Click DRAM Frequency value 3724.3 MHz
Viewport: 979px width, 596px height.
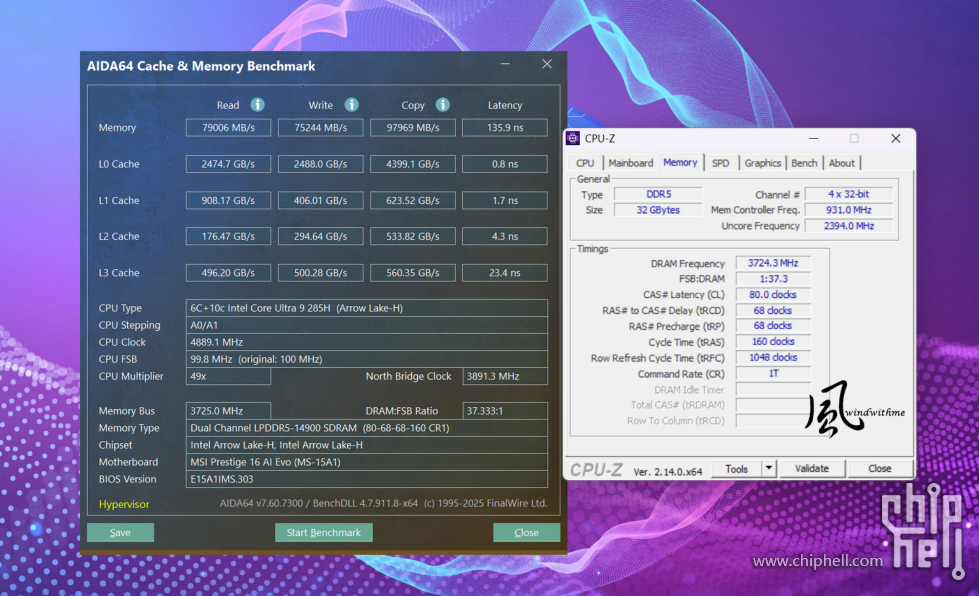773,263
